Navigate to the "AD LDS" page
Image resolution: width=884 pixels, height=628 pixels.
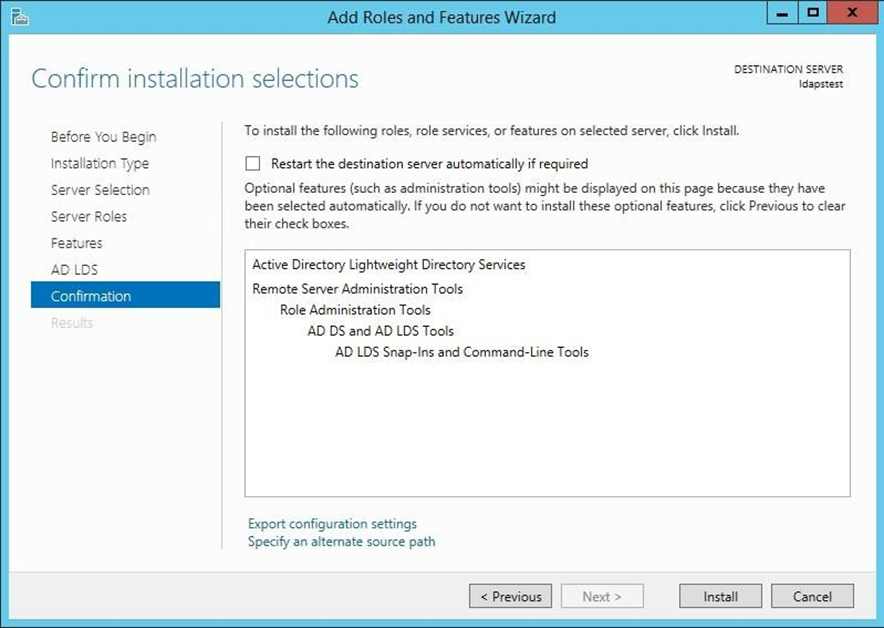[x=73, y=269]
